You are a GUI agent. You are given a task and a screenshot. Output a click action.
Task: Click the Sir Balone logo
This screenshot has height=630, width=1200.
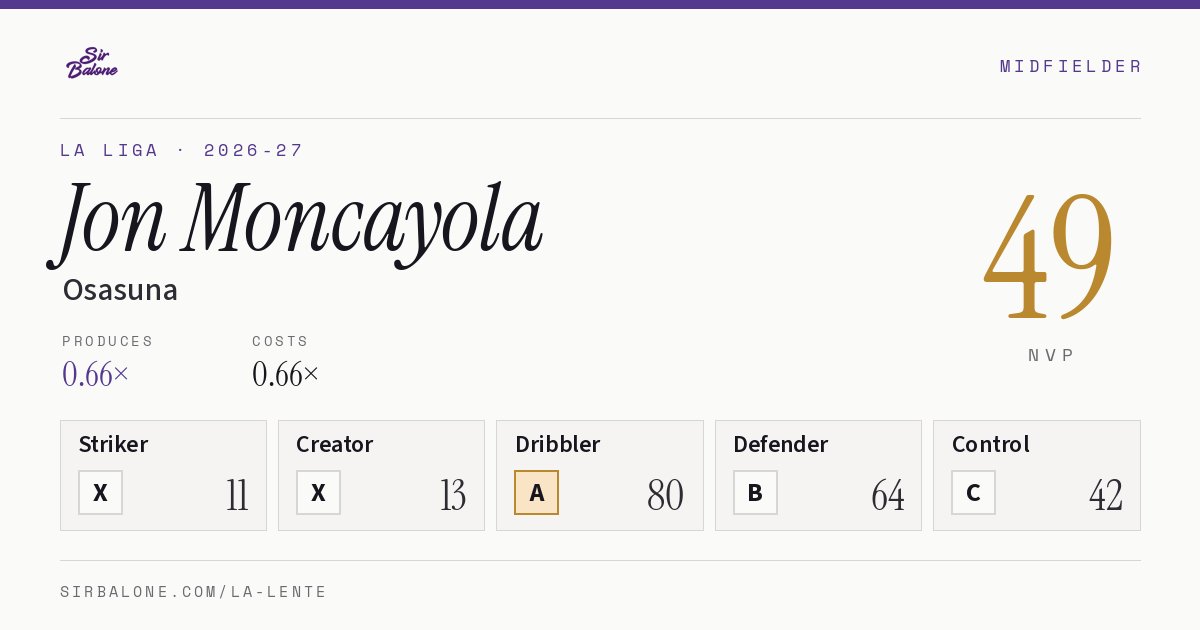[x=92, y=63]
